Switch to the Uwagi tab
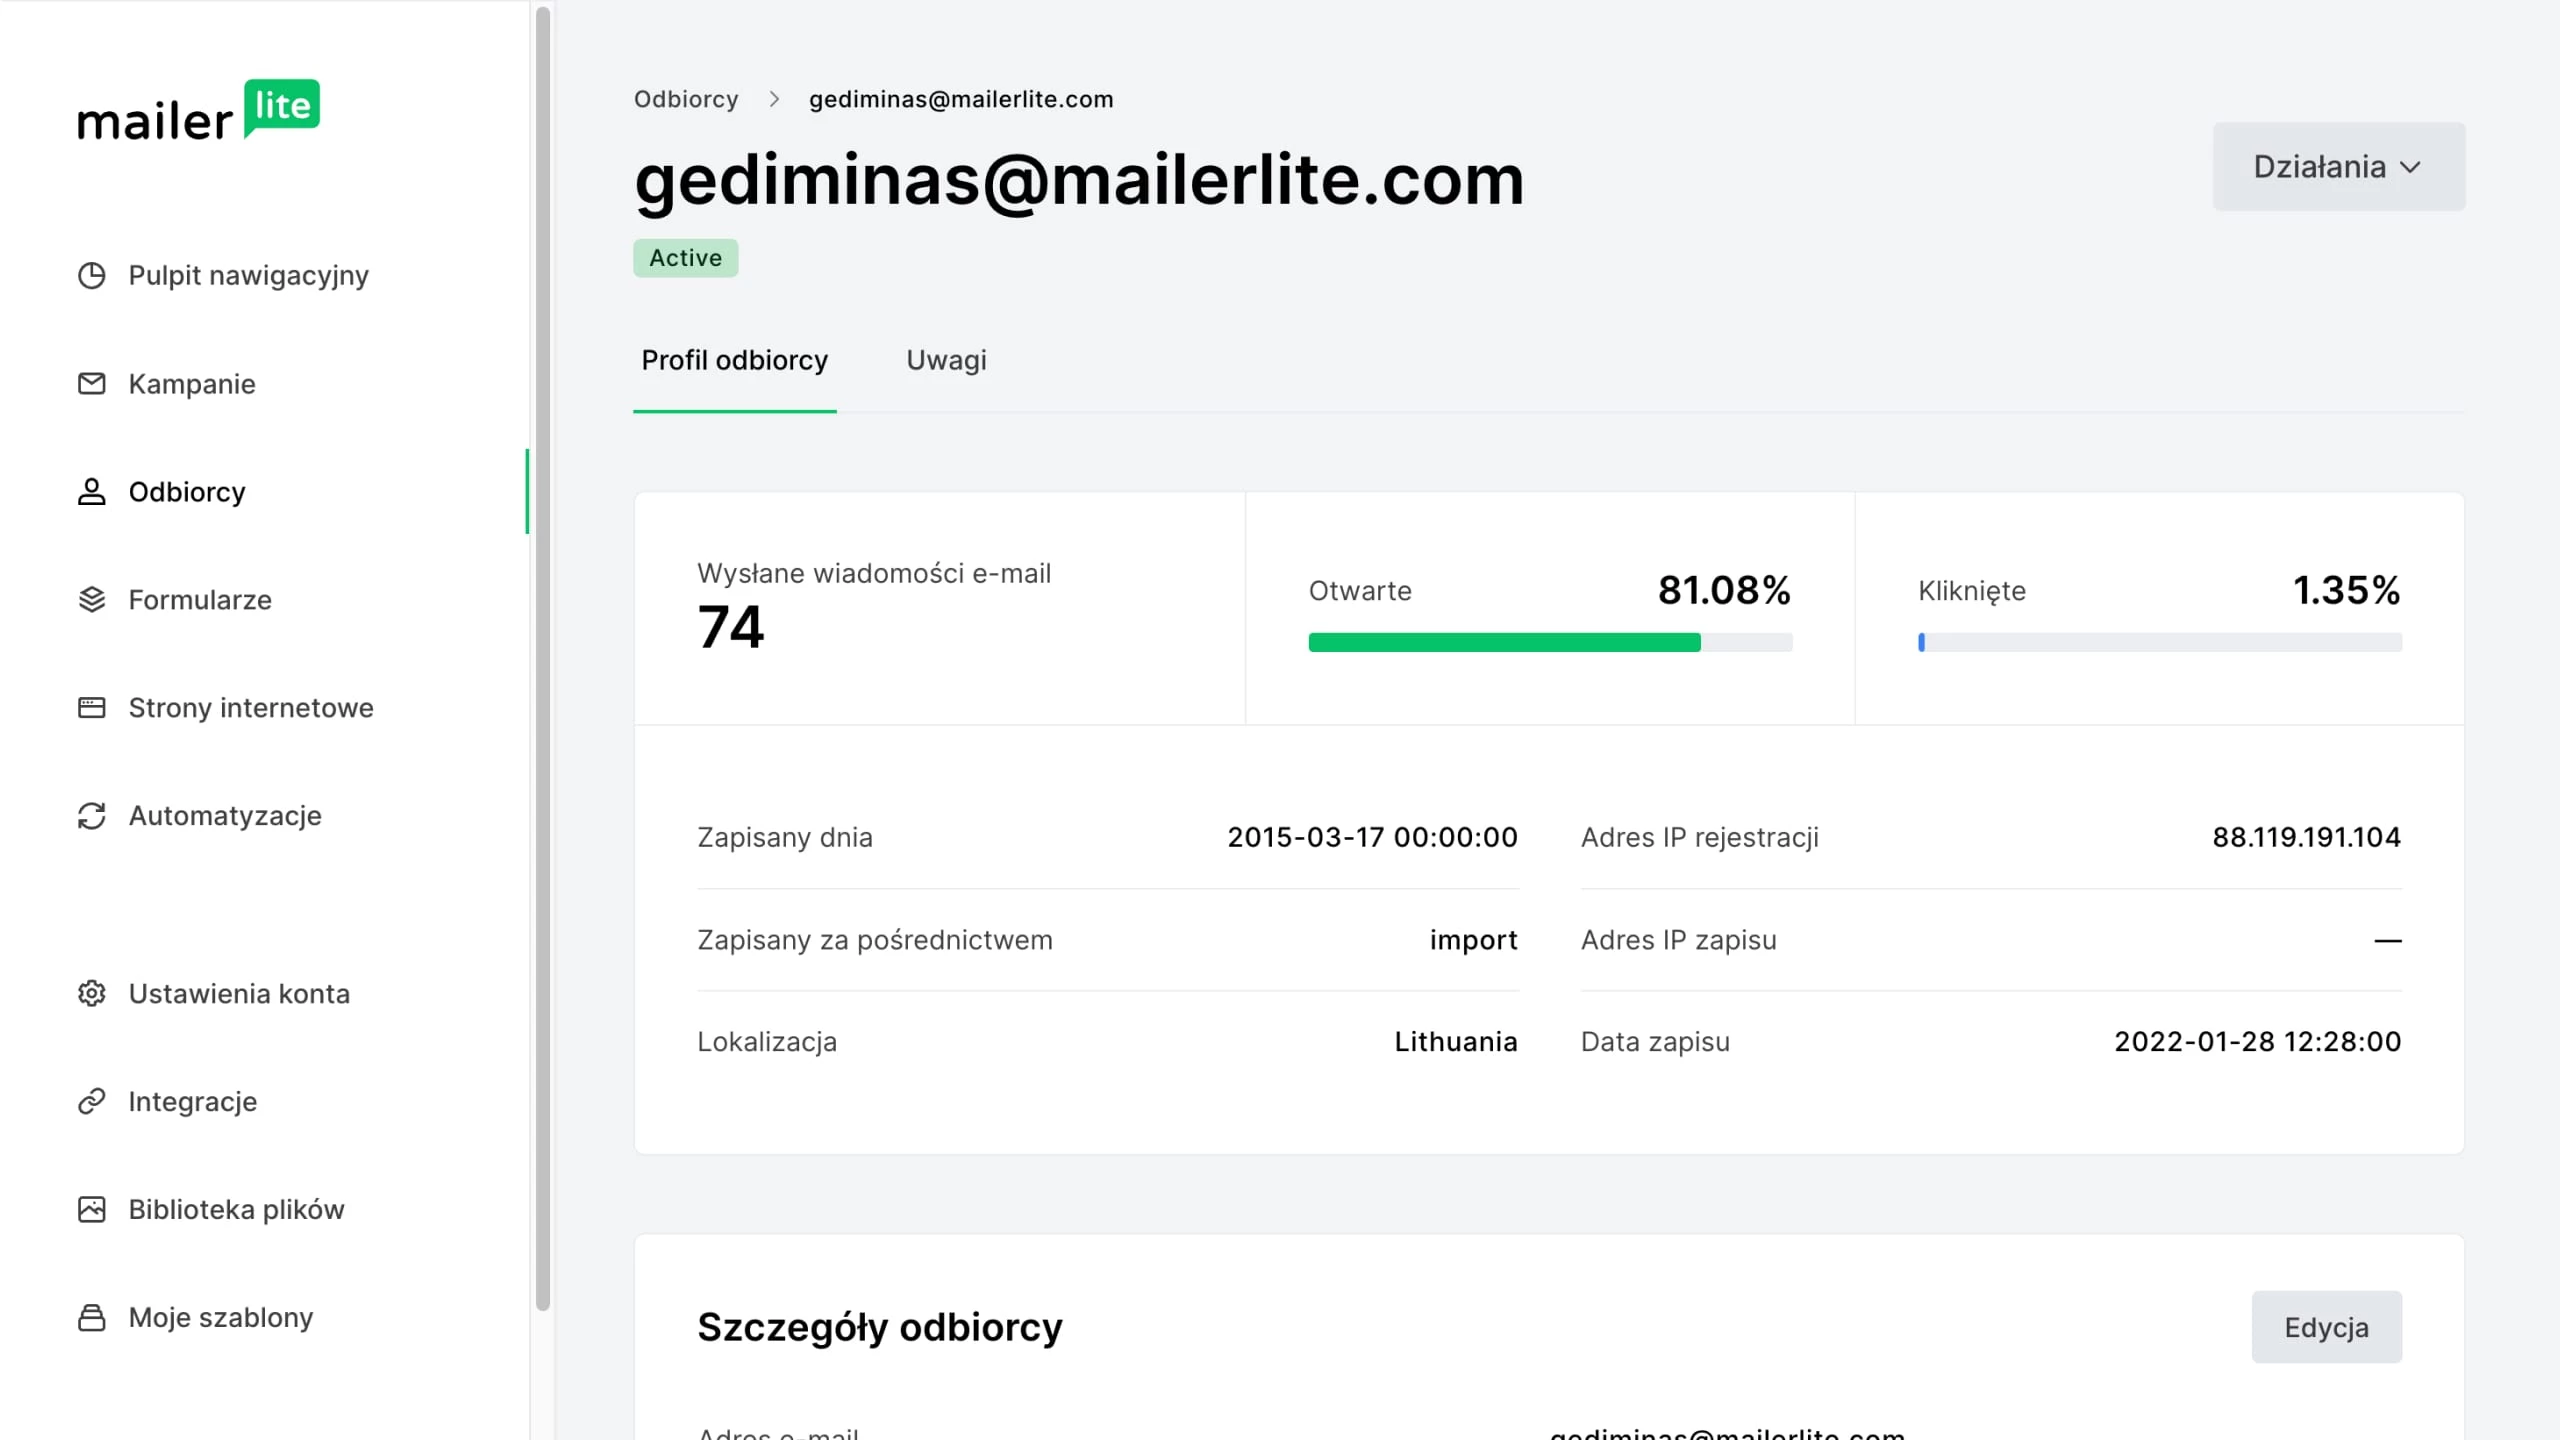This screenshot has width=2560, height=1440. [x=946, y=360]
